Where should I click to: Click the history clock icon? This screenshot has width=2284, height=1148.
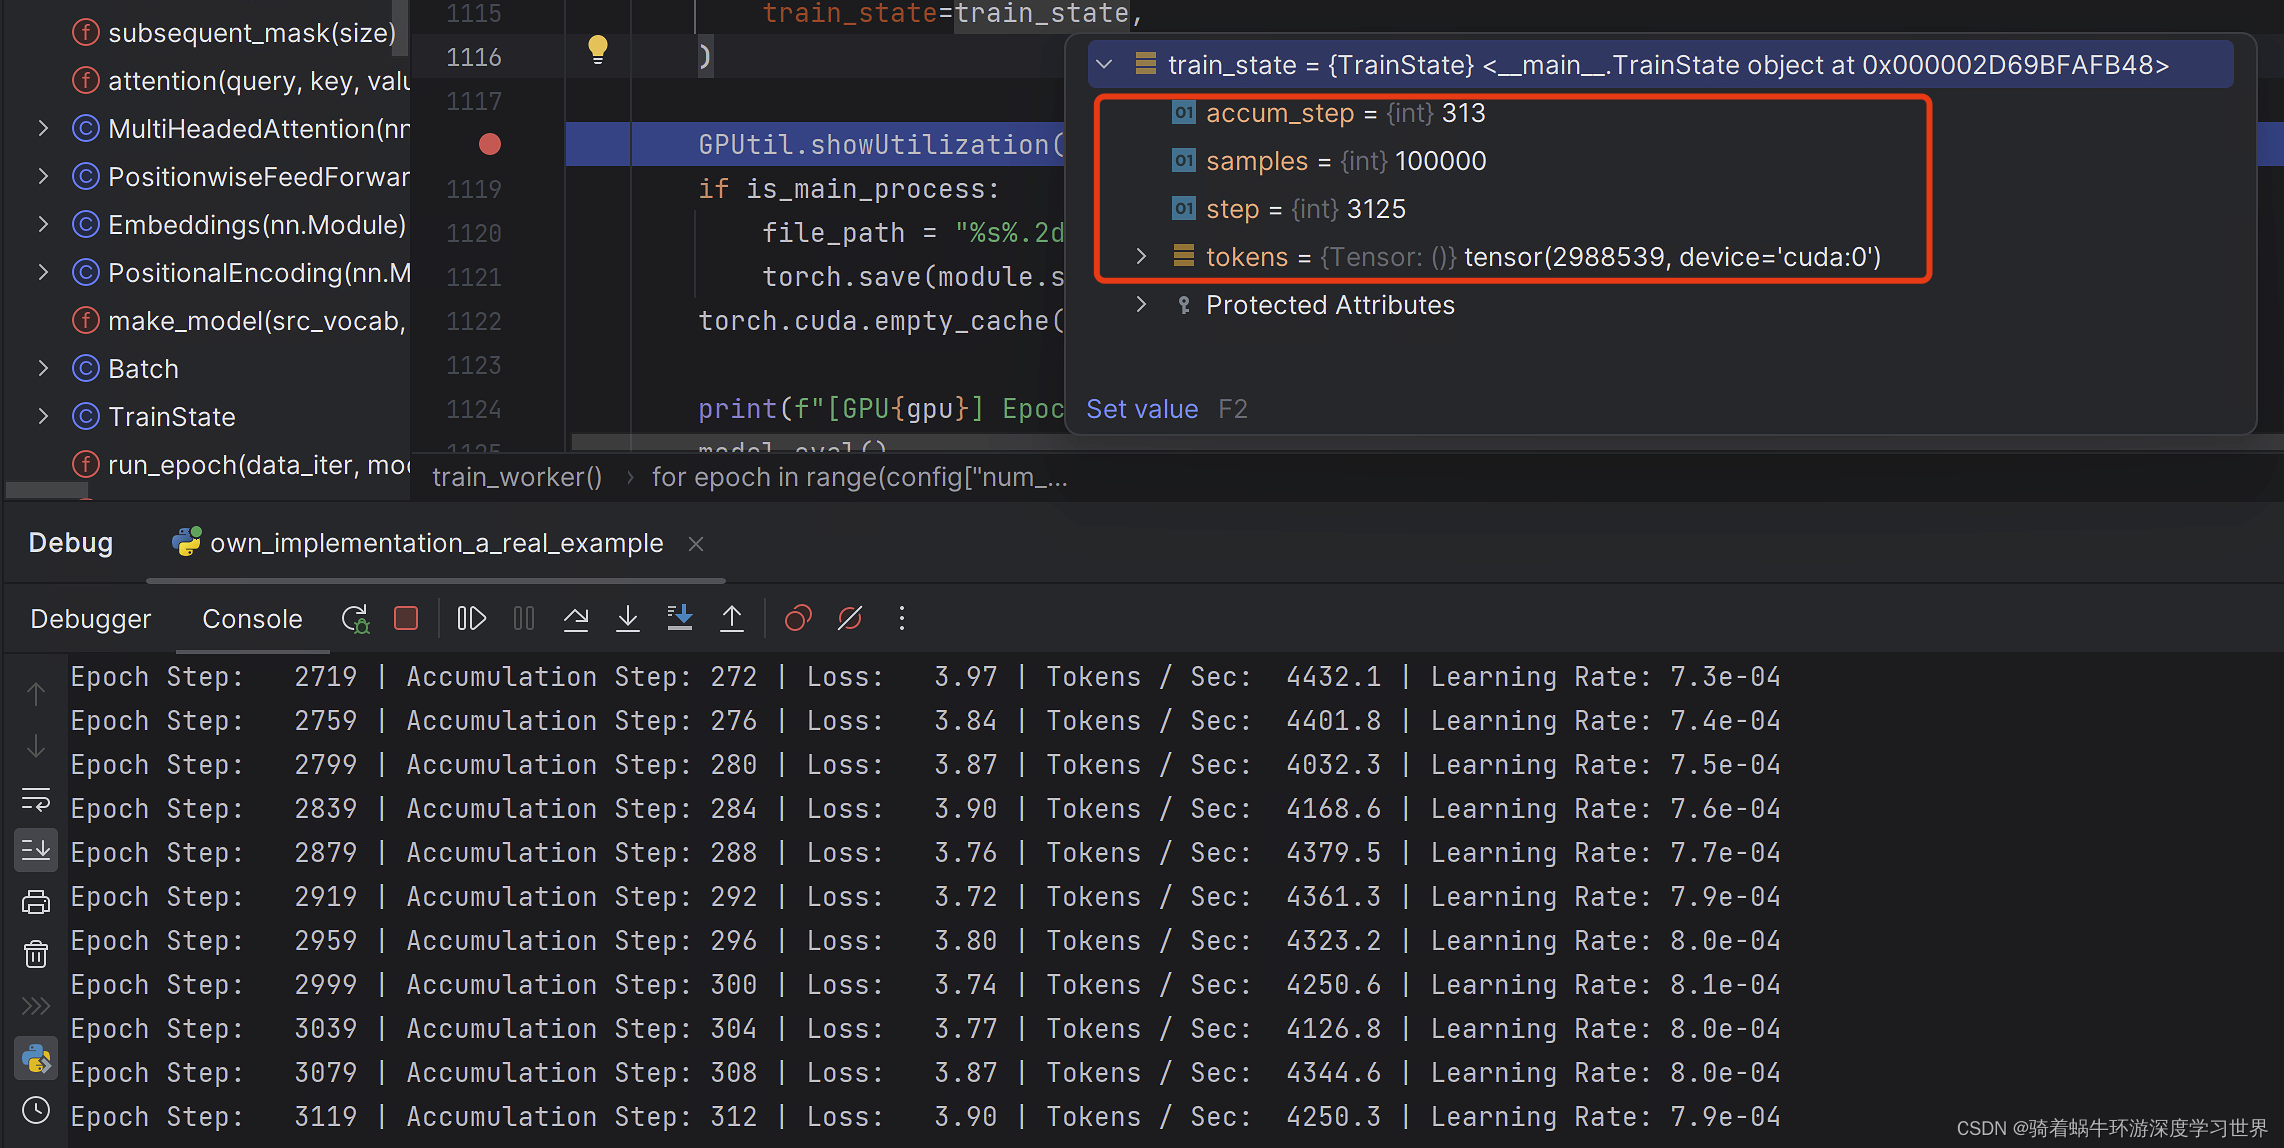pos(36,1111)
